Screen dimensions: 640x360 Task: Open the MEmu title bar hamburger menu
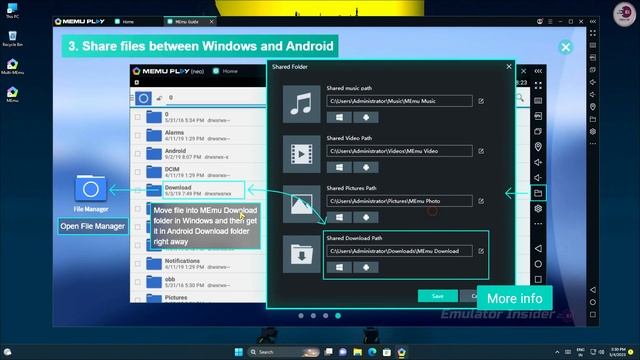(550, 22)
